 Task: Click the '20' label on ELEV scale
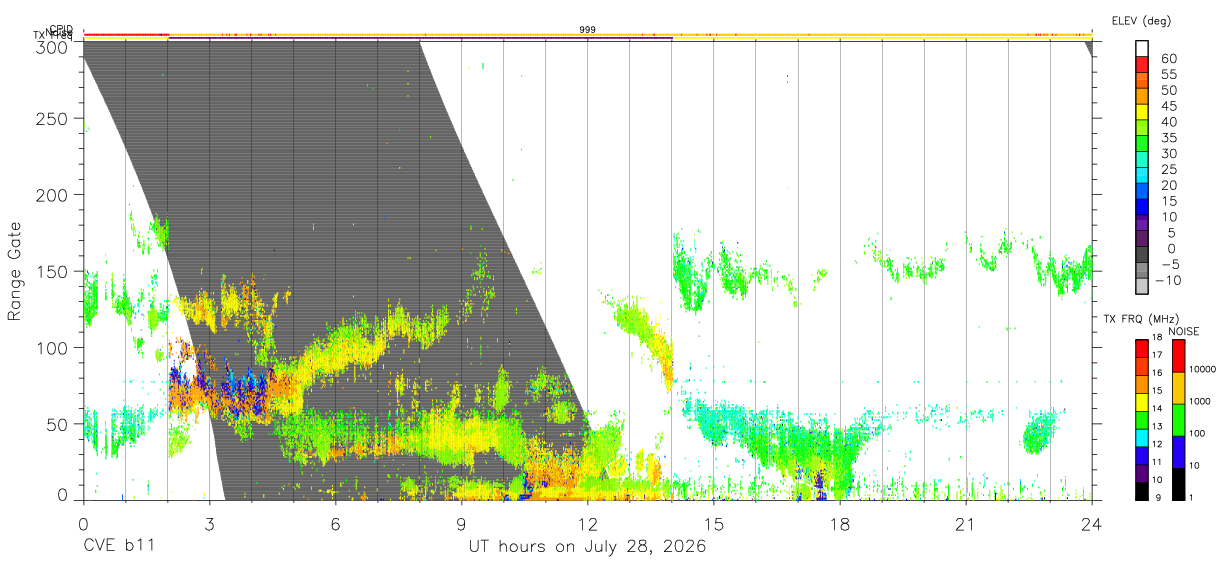click(1169, 185)
